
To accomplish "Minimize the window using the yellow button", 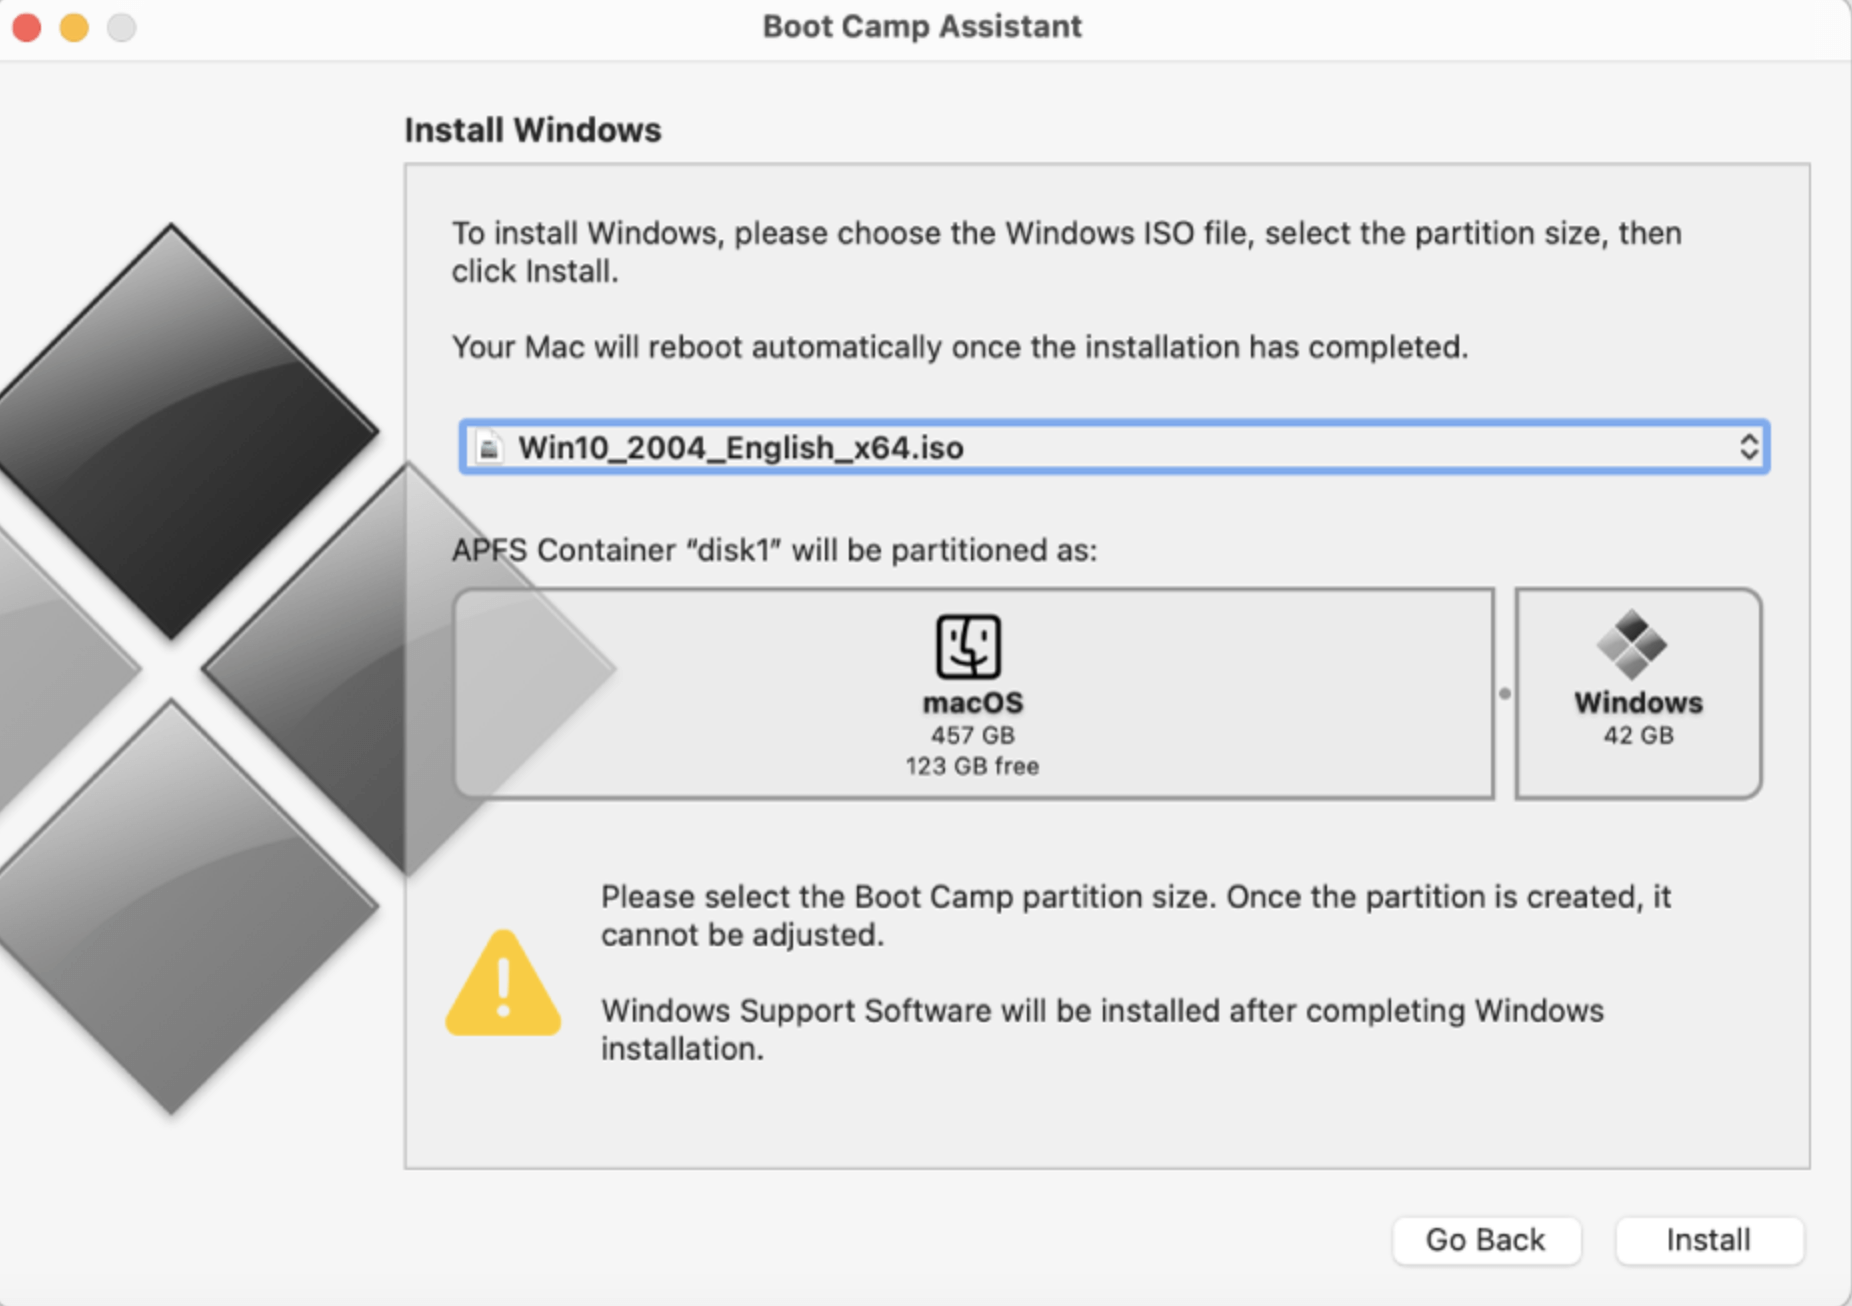I will tap(73, 27).
